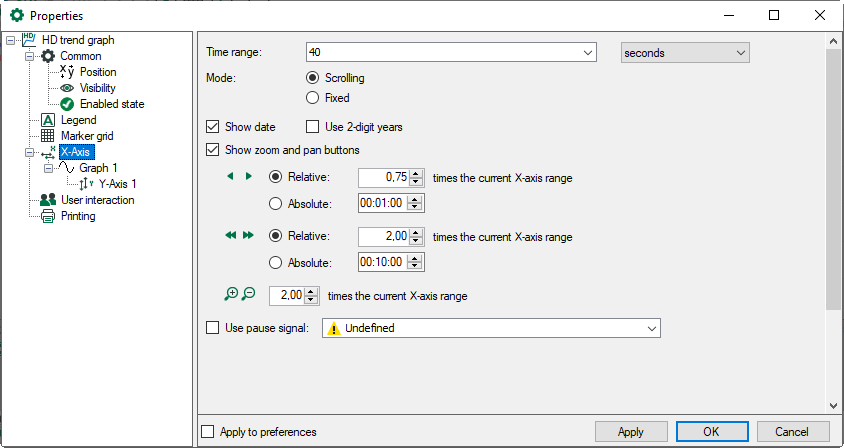This screenshot has height=448, width=844.
Task: Click the User interaction people icon
Action: coord(47,200)
